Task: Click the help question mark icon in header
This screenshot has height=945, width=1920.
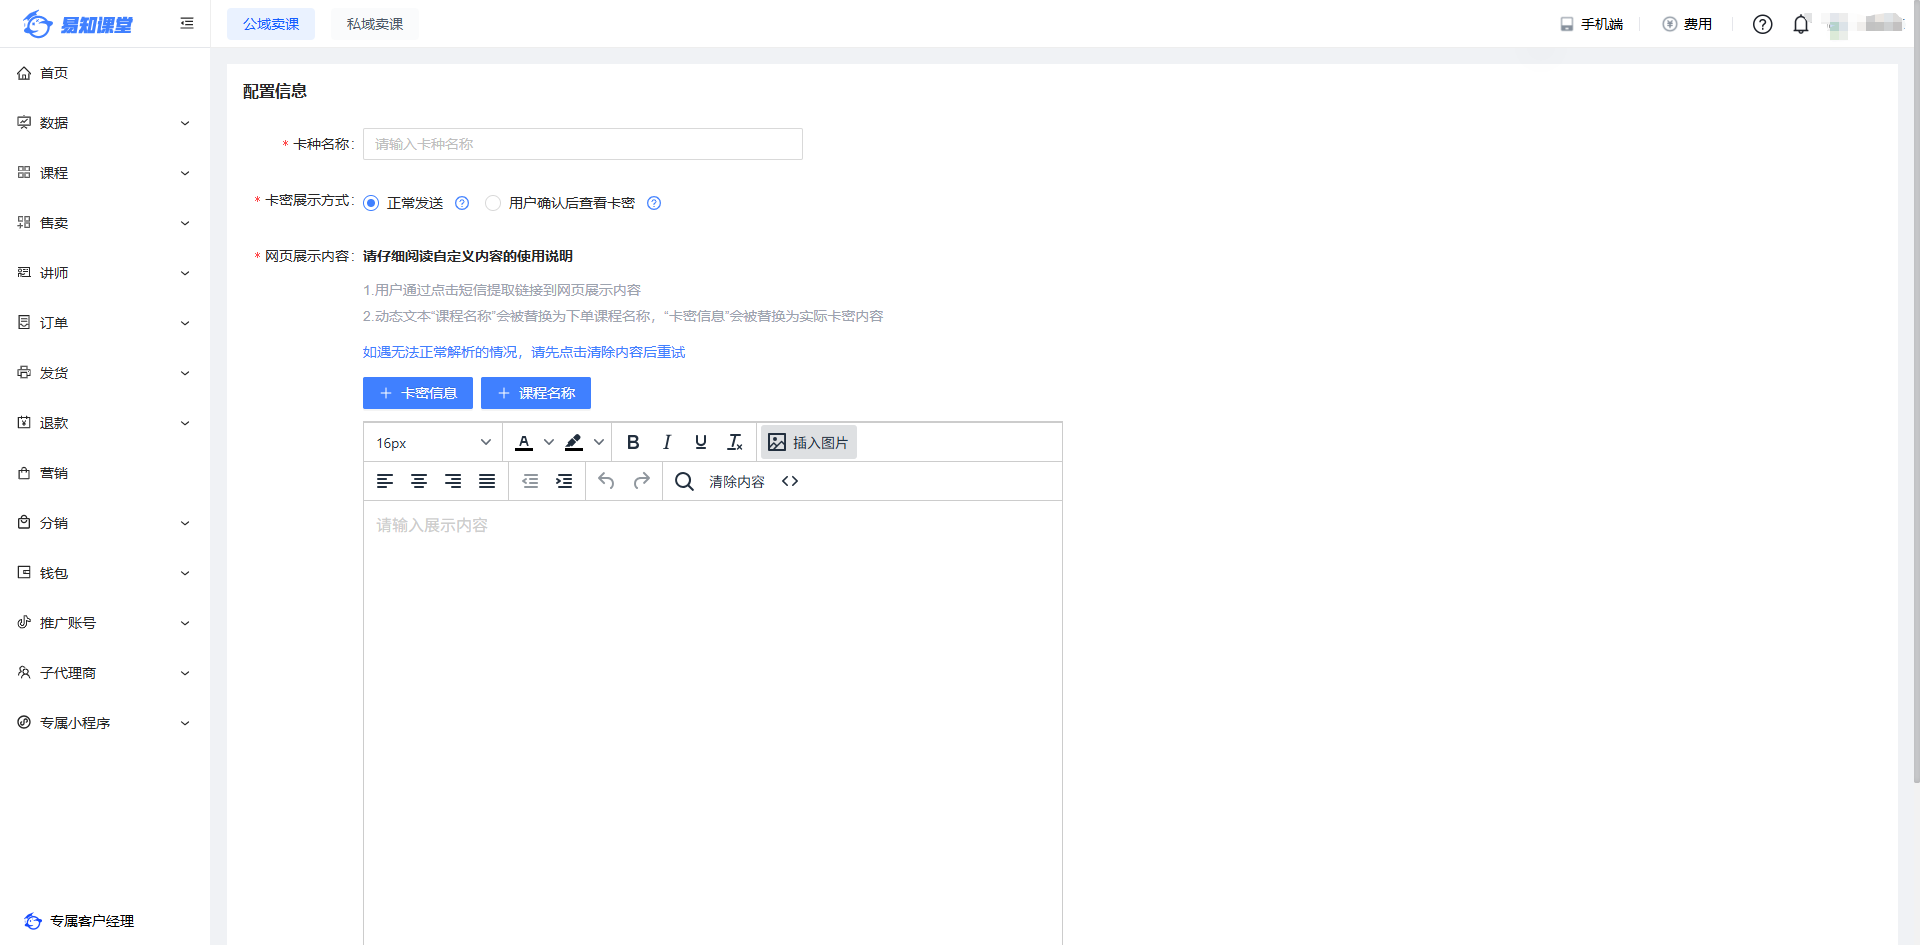Action: point(1763,24)
